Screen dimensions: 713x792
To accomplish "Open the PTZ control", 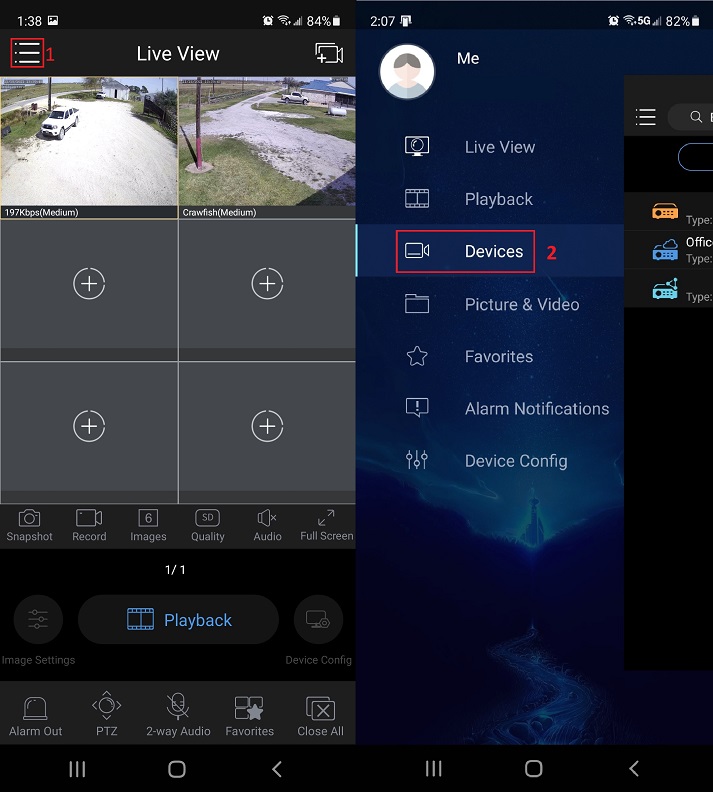I will click(107, 715).
